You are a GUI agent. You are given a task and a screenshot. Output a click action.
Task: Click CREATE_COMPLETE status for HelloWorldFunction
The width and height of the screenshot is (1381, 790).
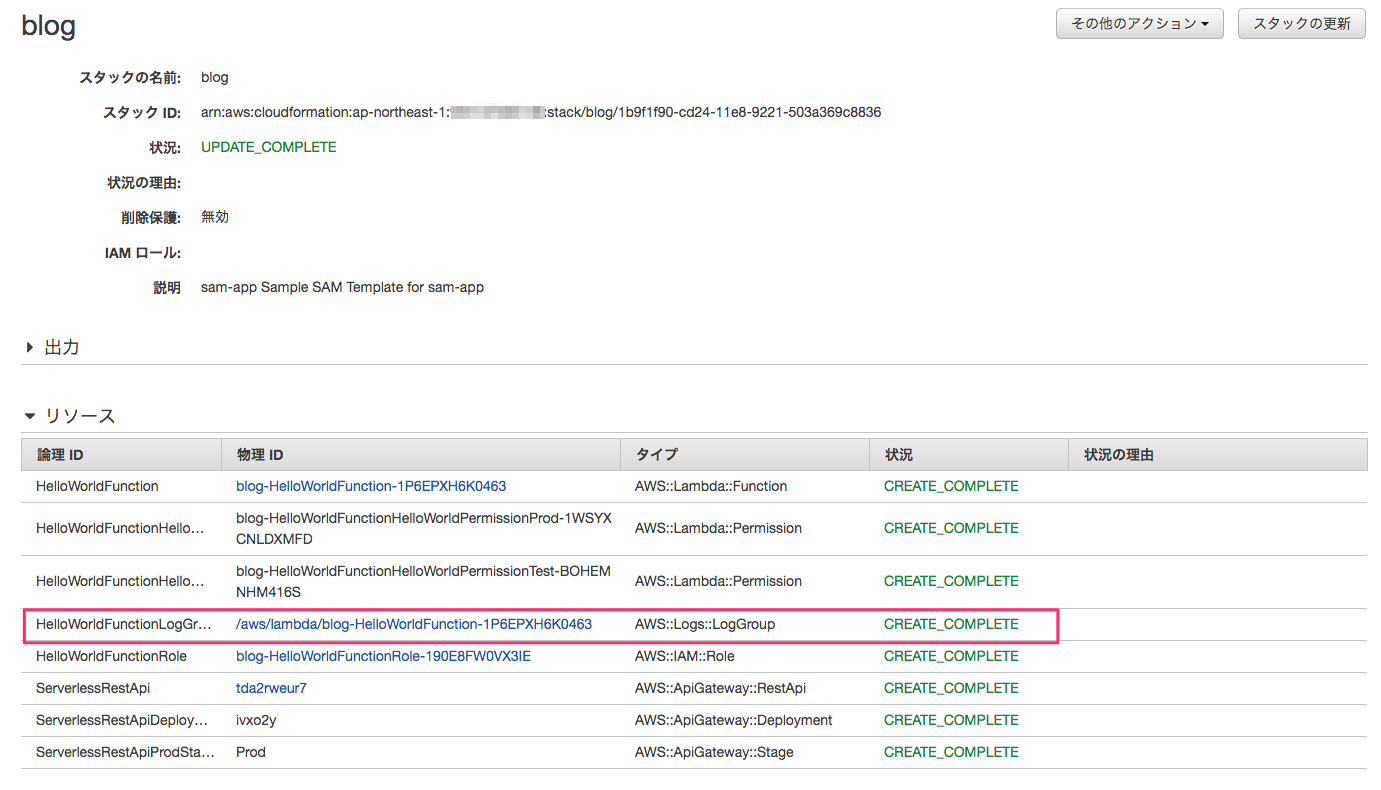point(950,486)
